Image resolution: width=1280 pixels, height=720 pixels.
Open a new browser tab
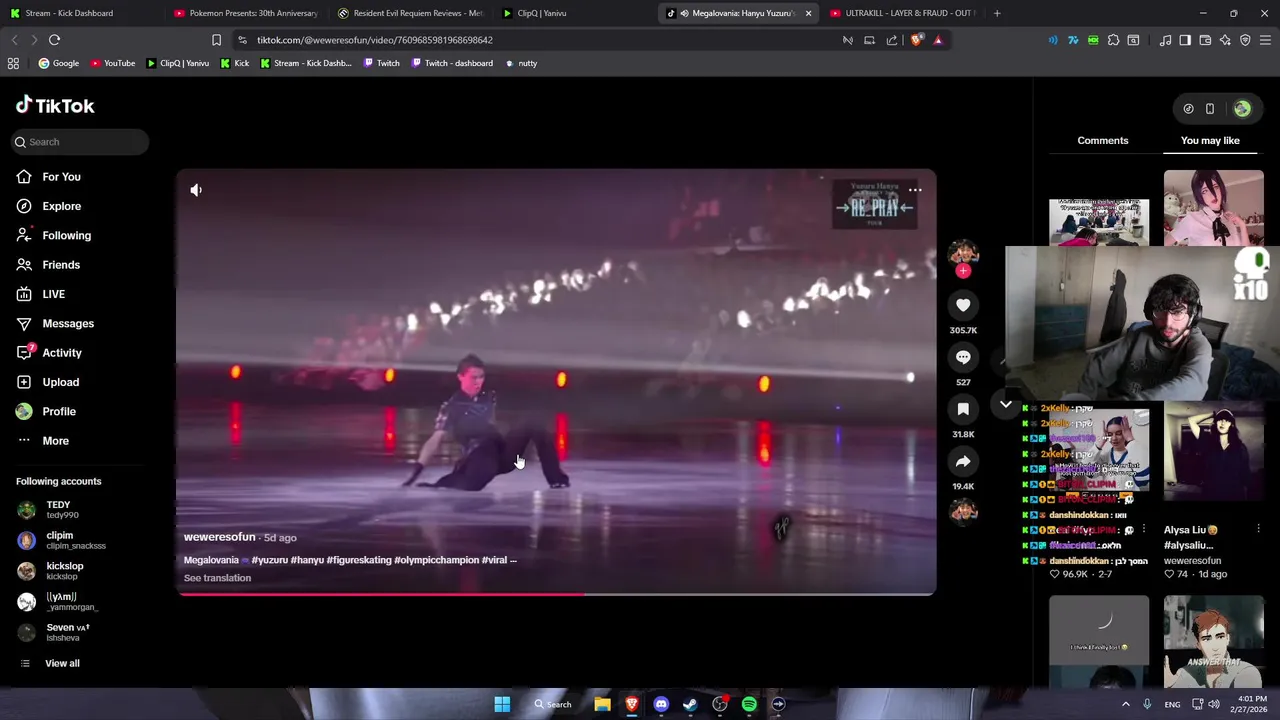[997, 13]
